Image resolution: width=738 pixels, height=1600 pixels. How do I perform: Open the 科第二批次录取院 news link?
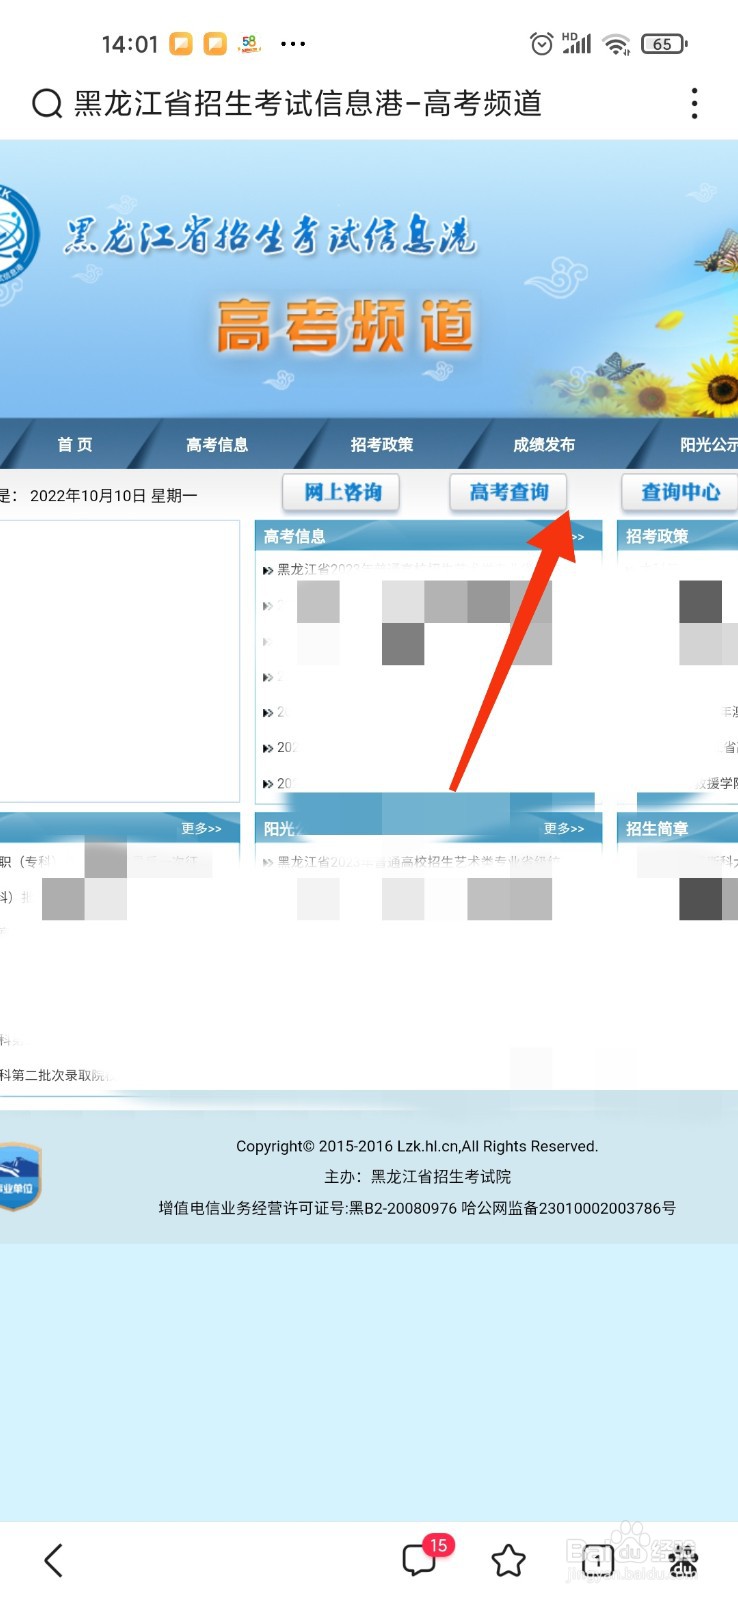pos(55,1075)
